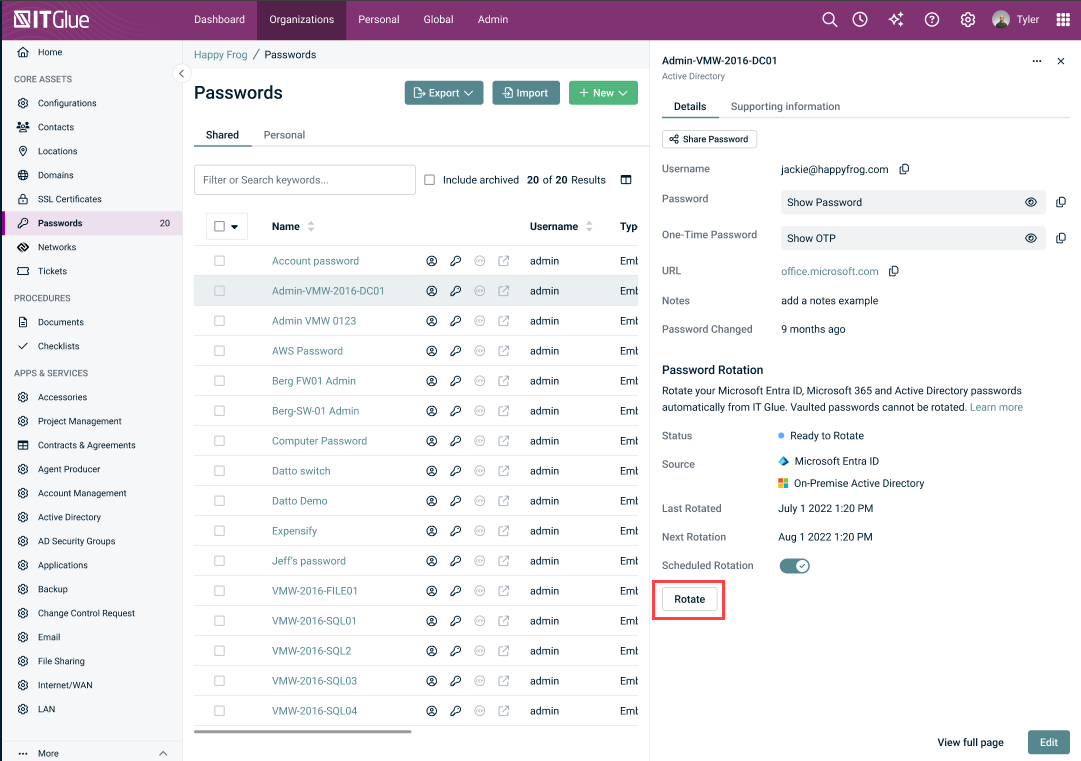Go to Home in sidebar

pyautogui.click(x=50, y=52)
